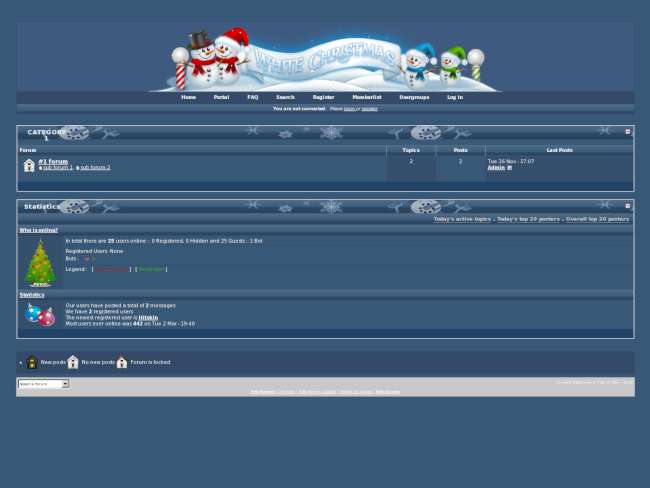Click the Forum is locked legend icon
The image size is (650, 488).
[x=122, y=362]
